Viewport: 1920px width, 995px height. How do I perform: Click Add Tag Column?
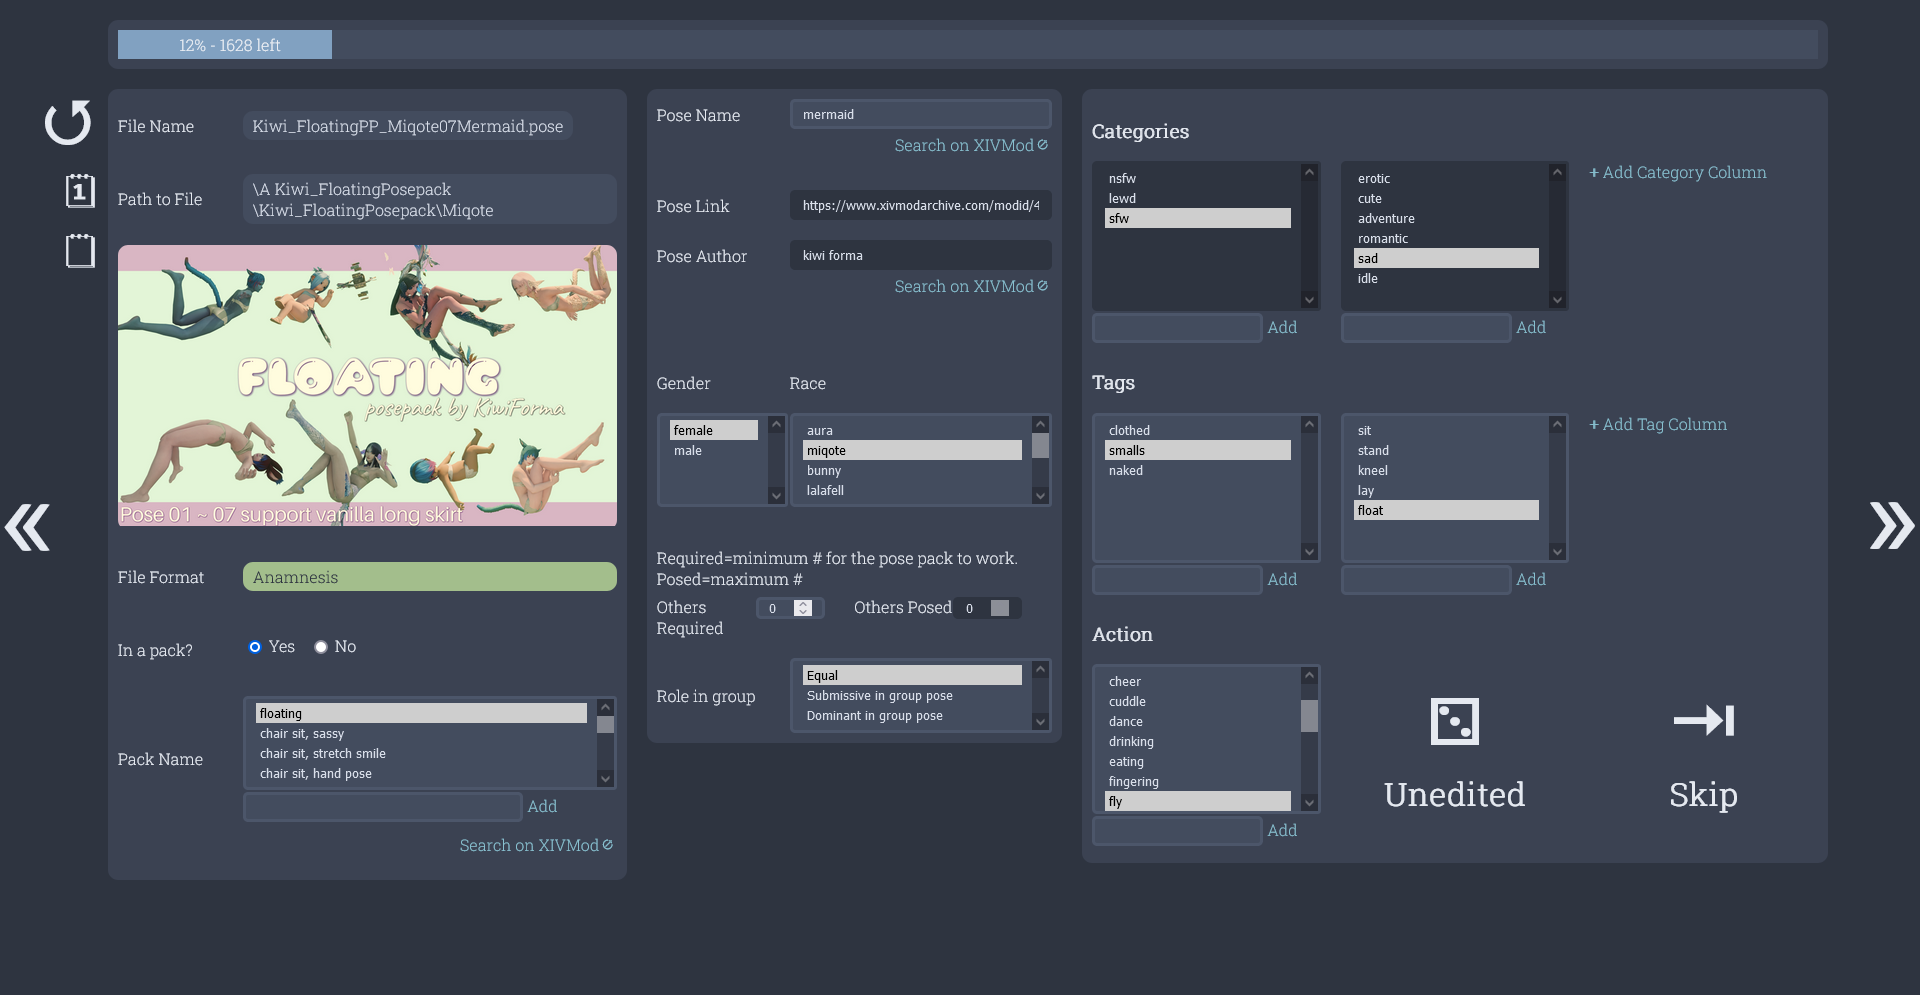tap(1657, 424)
